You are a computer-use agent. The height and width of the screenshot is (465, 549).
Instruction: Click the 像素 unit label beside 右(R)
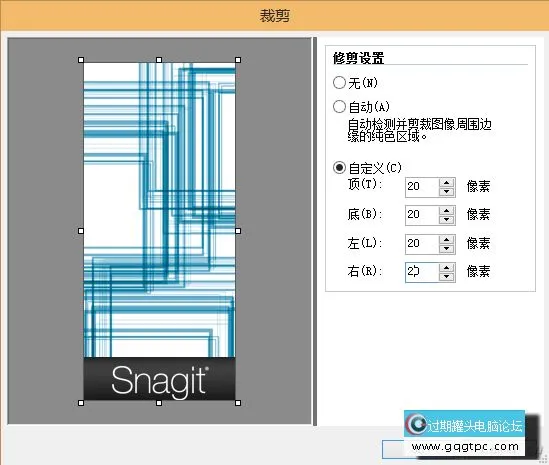[x=478, y=271]
